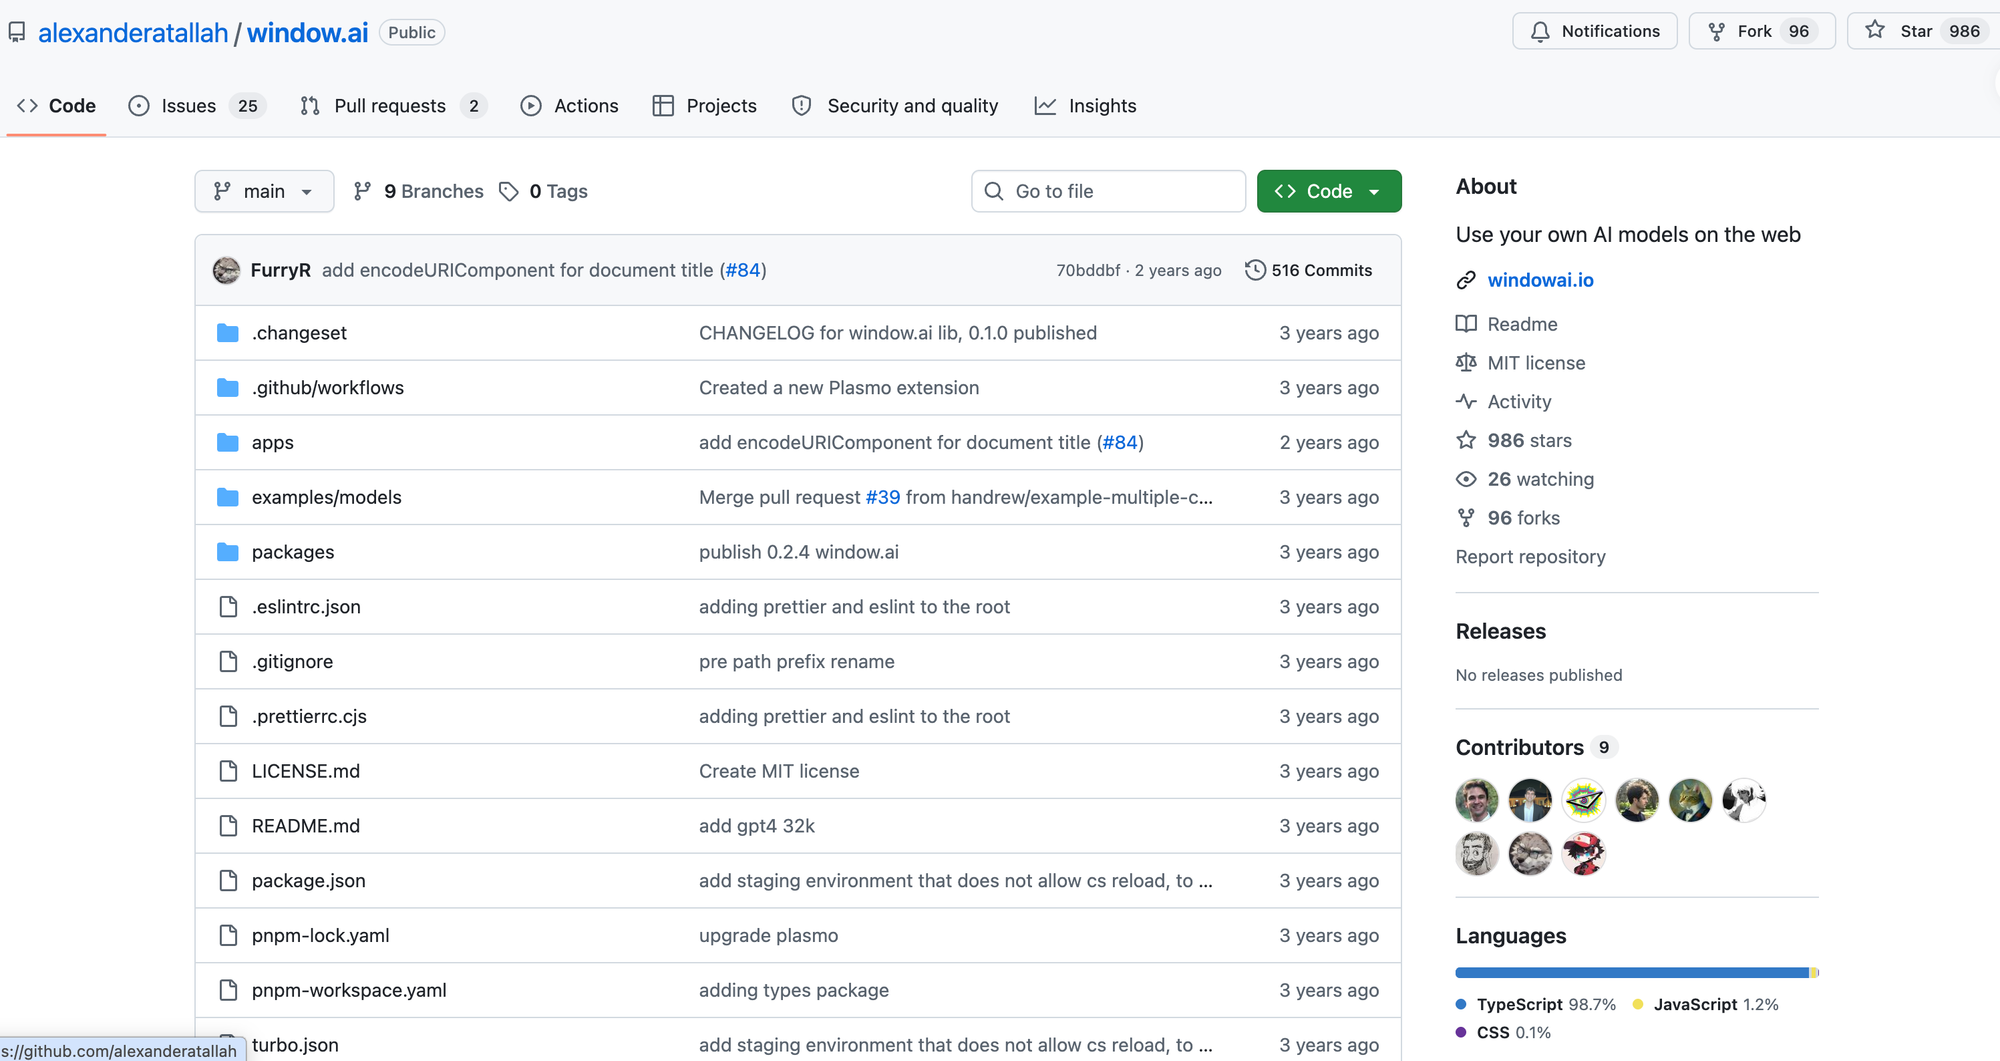Click the apps folder icon
The width and height of the screenshot is (2000, 1061).
coord(228,442)
